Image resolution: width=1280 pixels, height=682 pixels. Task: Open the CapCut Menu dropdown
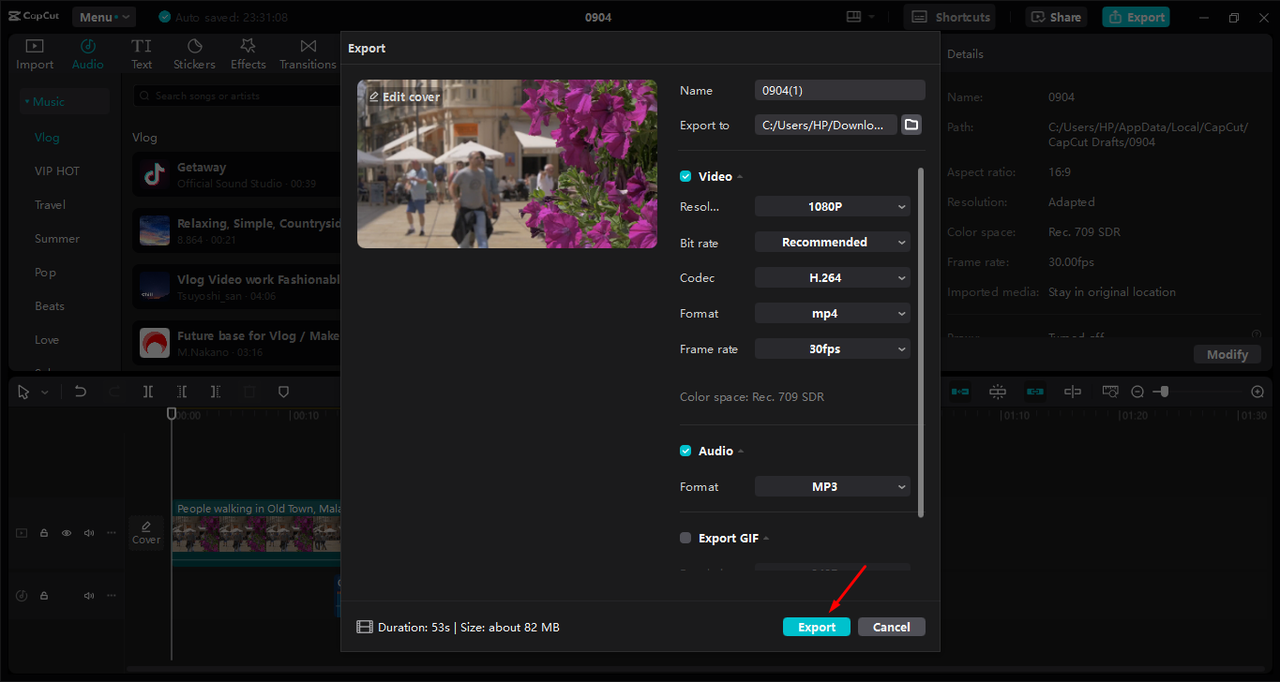[103, 17]
